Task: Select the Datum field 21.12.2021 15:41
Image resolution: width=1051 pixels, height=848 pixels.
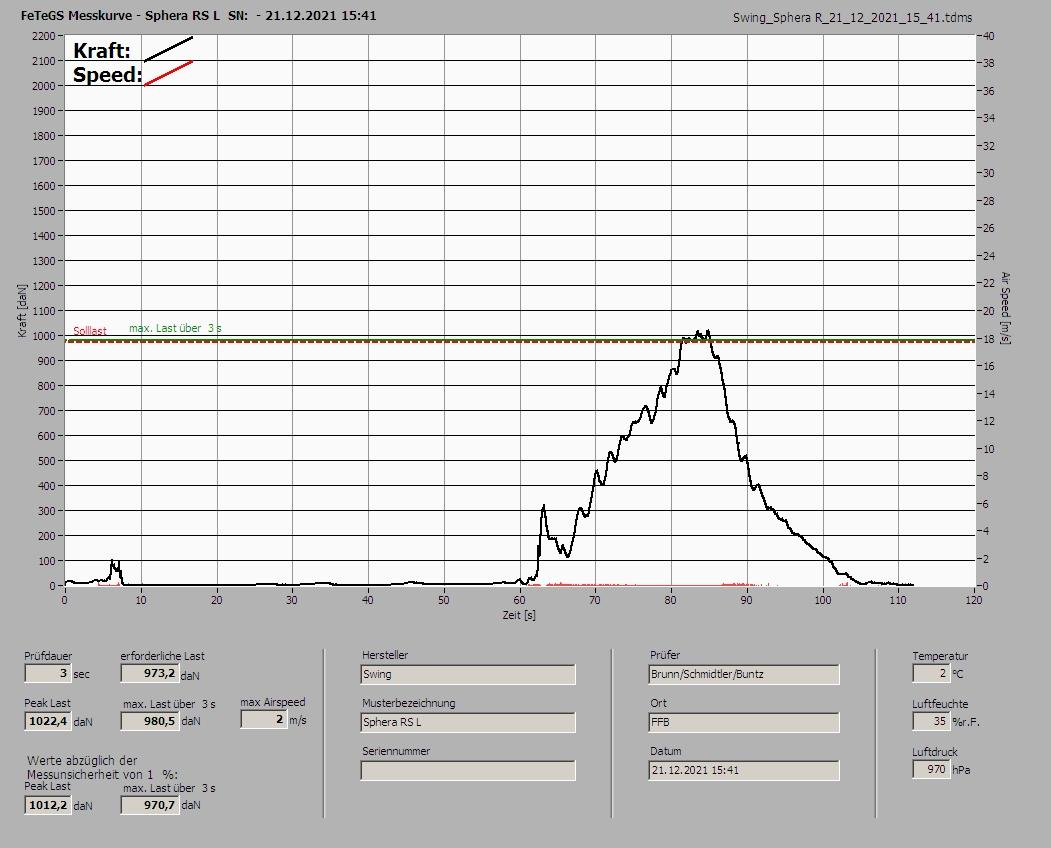Action: [744, 771]
